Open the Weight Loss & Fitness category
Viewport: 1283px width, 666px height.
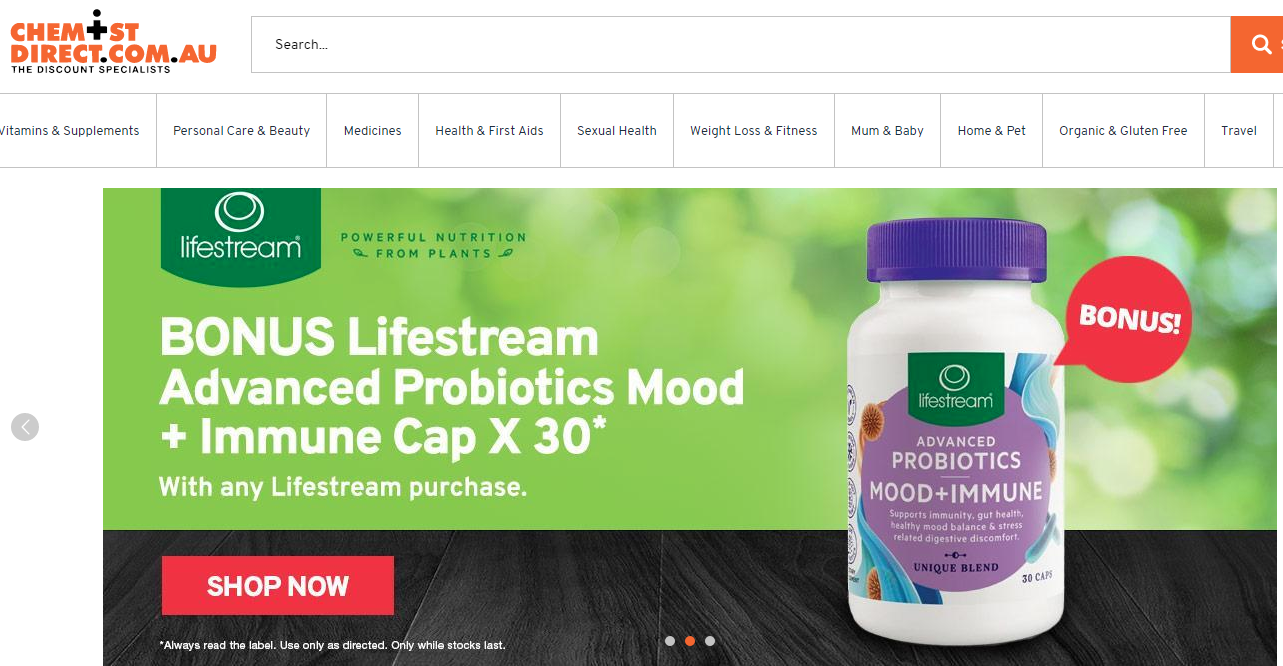coord(754,131)
